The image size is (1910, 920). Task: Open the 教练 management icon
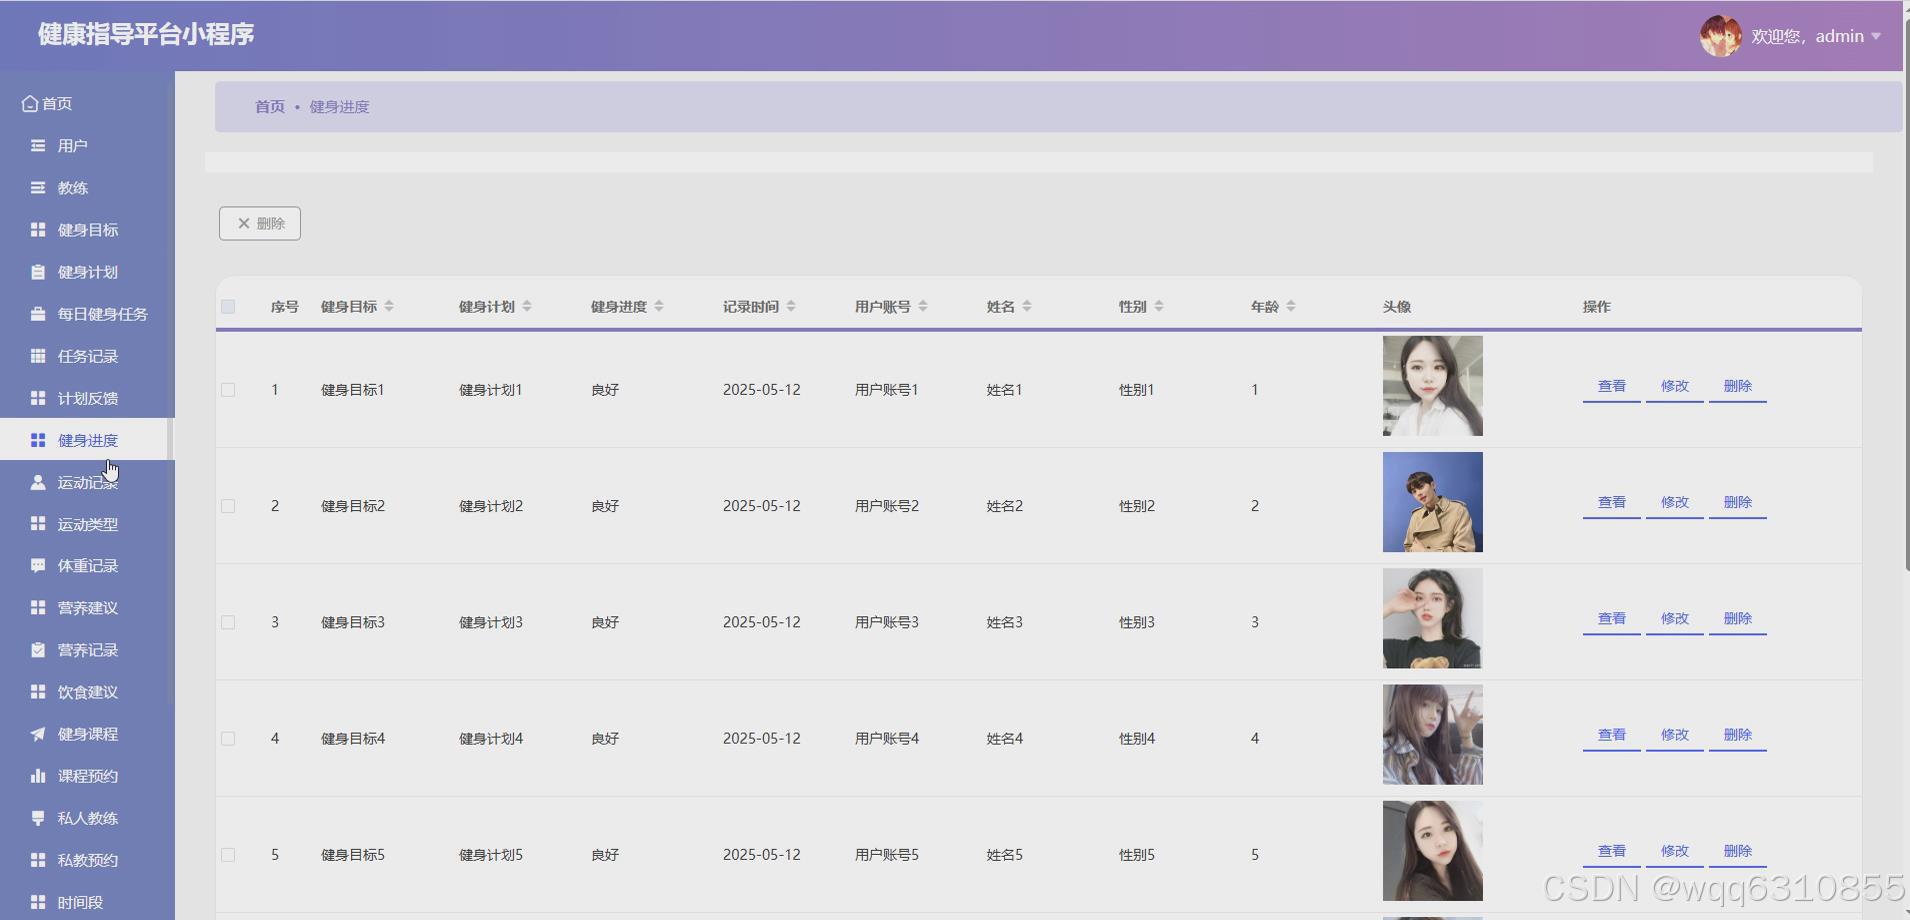(x=37, y=187)
